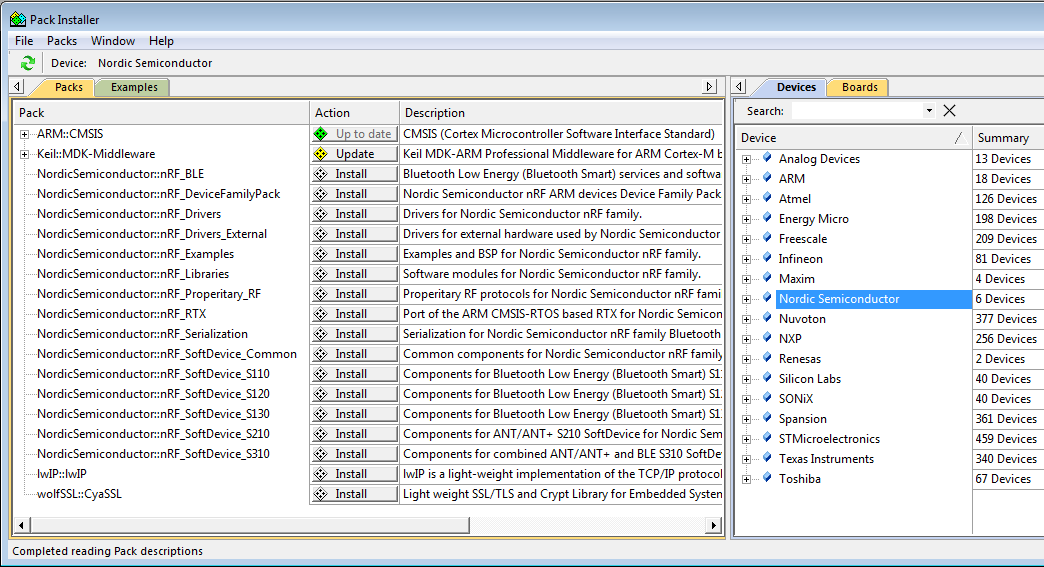Open the Window menu
1044x567 pixels.
(x=113, y=41)
